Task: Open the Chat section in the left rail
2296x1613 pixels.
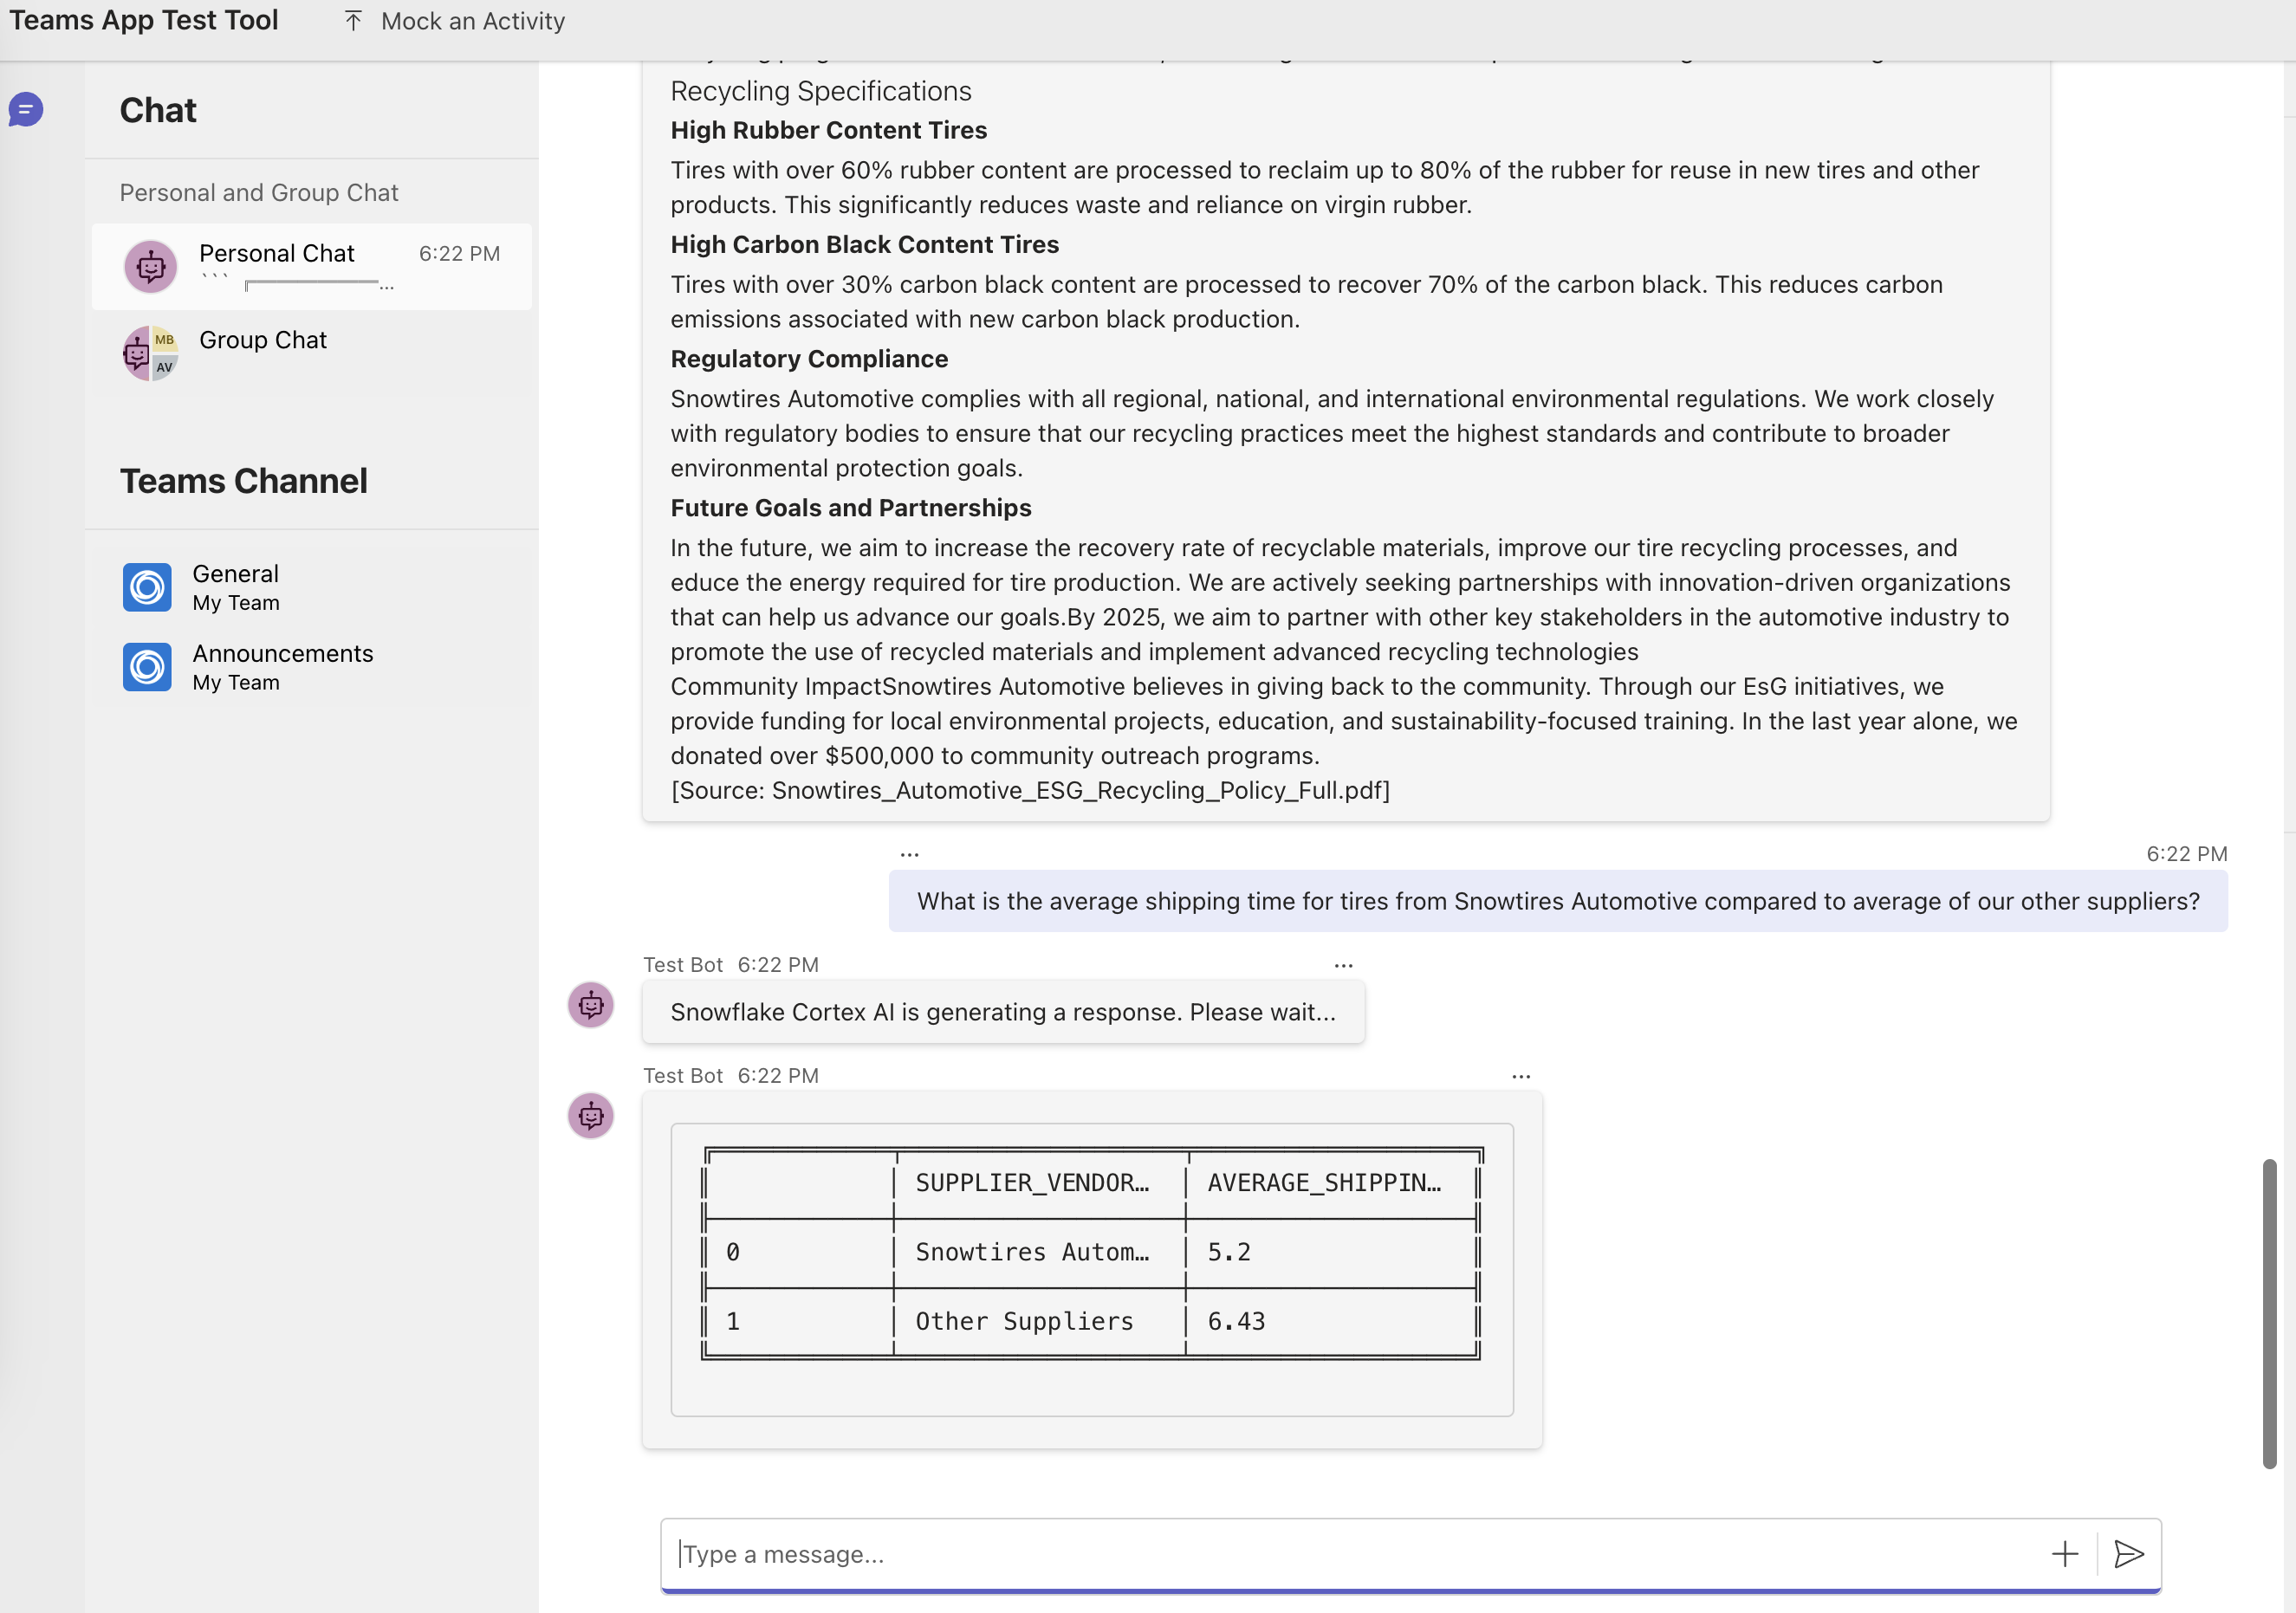Action: click(25, 110)
